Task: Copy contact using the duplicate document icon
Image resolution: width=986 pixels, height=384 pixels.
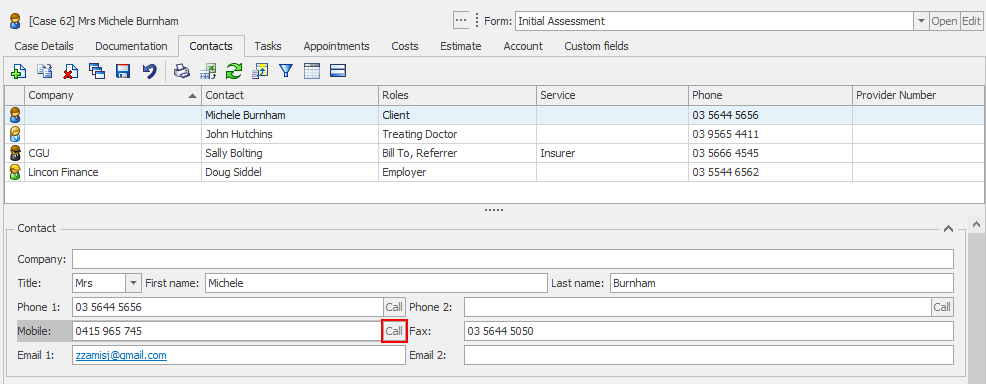Action: (x=45, y=71)
